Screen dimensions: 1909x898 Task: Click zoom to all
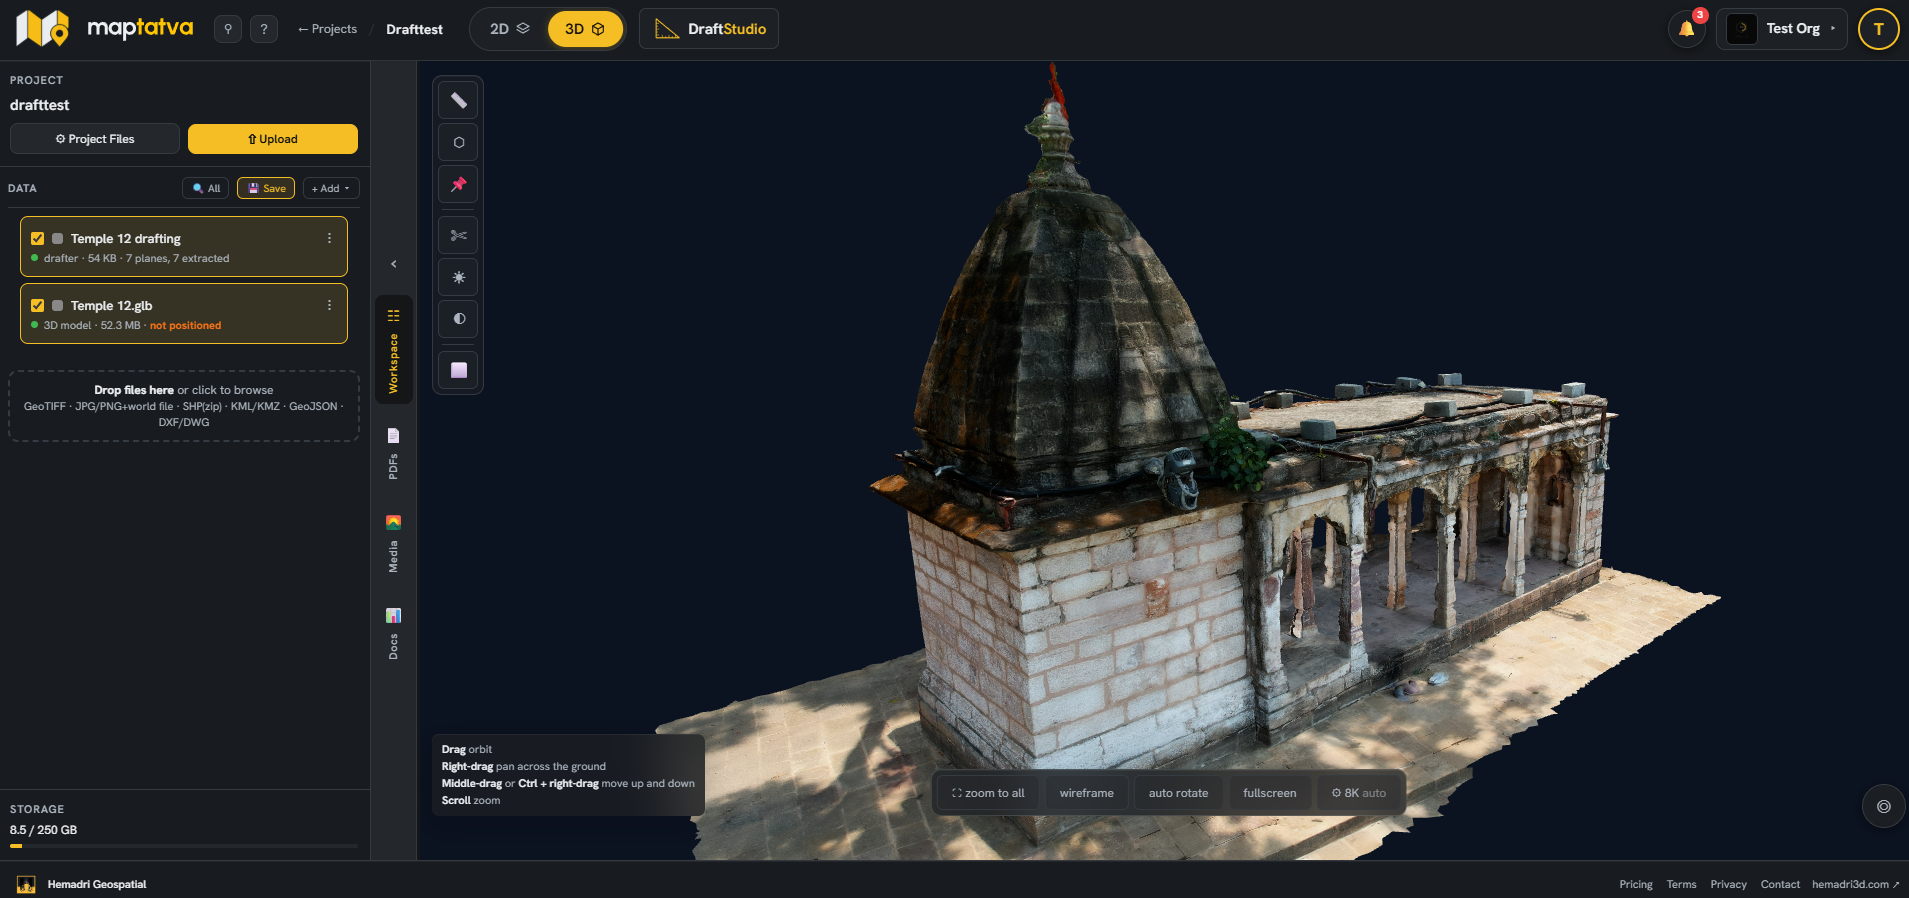click(x=988, y=793)
